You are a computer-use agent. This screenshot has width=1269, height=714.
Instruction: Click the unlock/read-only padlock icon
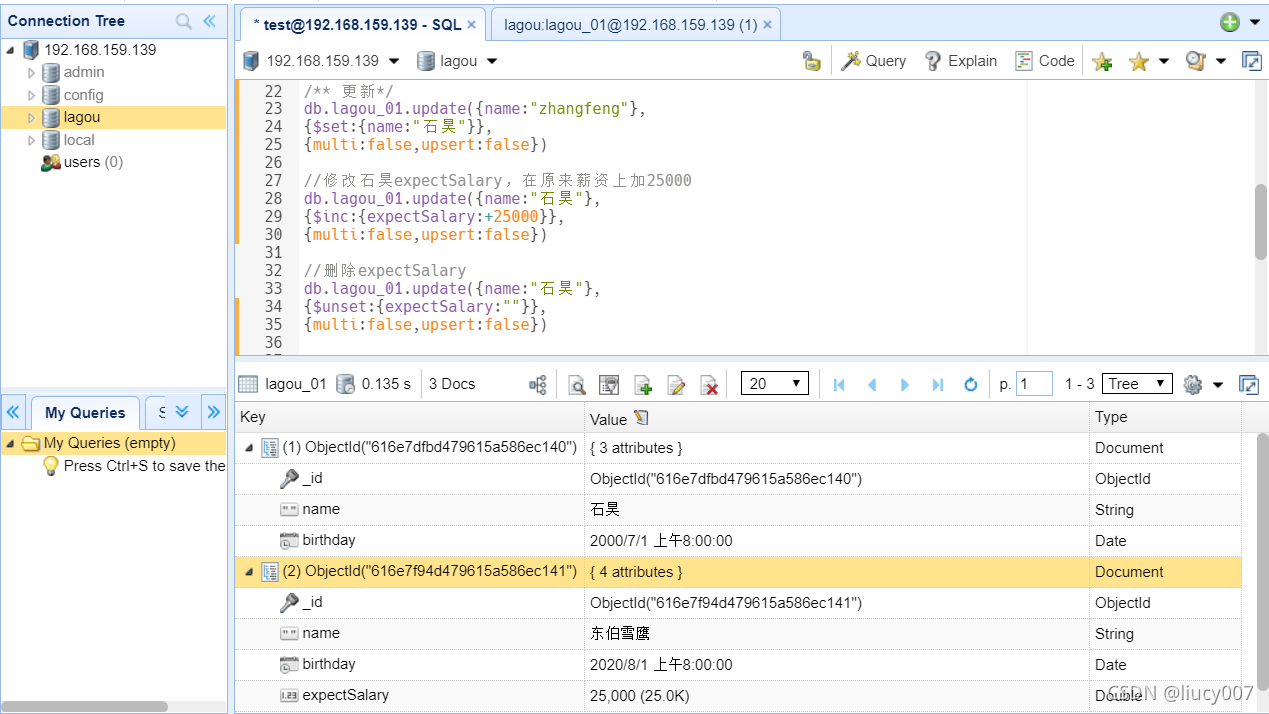coord(812,61)
